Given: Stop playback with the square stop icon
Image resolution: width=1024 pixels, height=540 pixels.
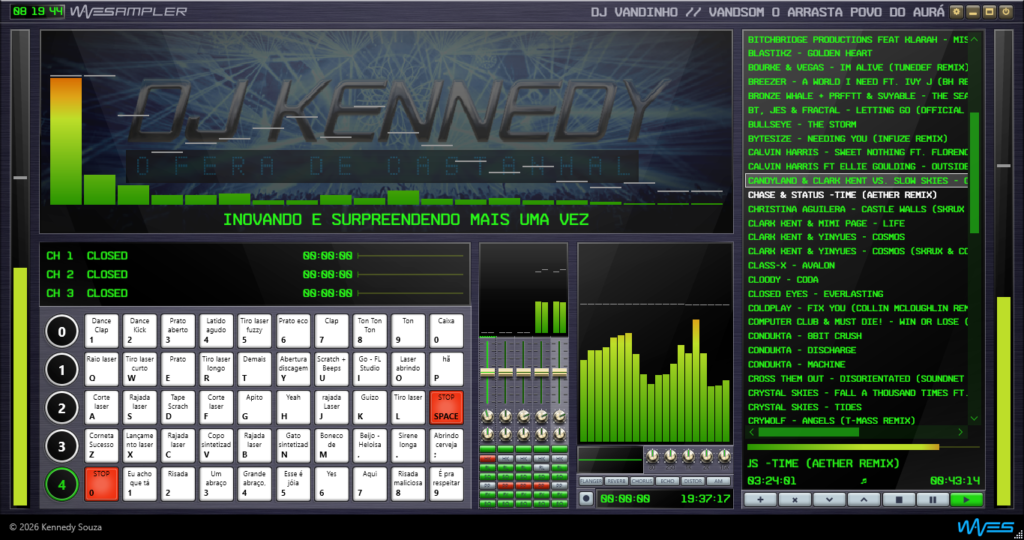Looking at the screenshot, I should (899, 498).
